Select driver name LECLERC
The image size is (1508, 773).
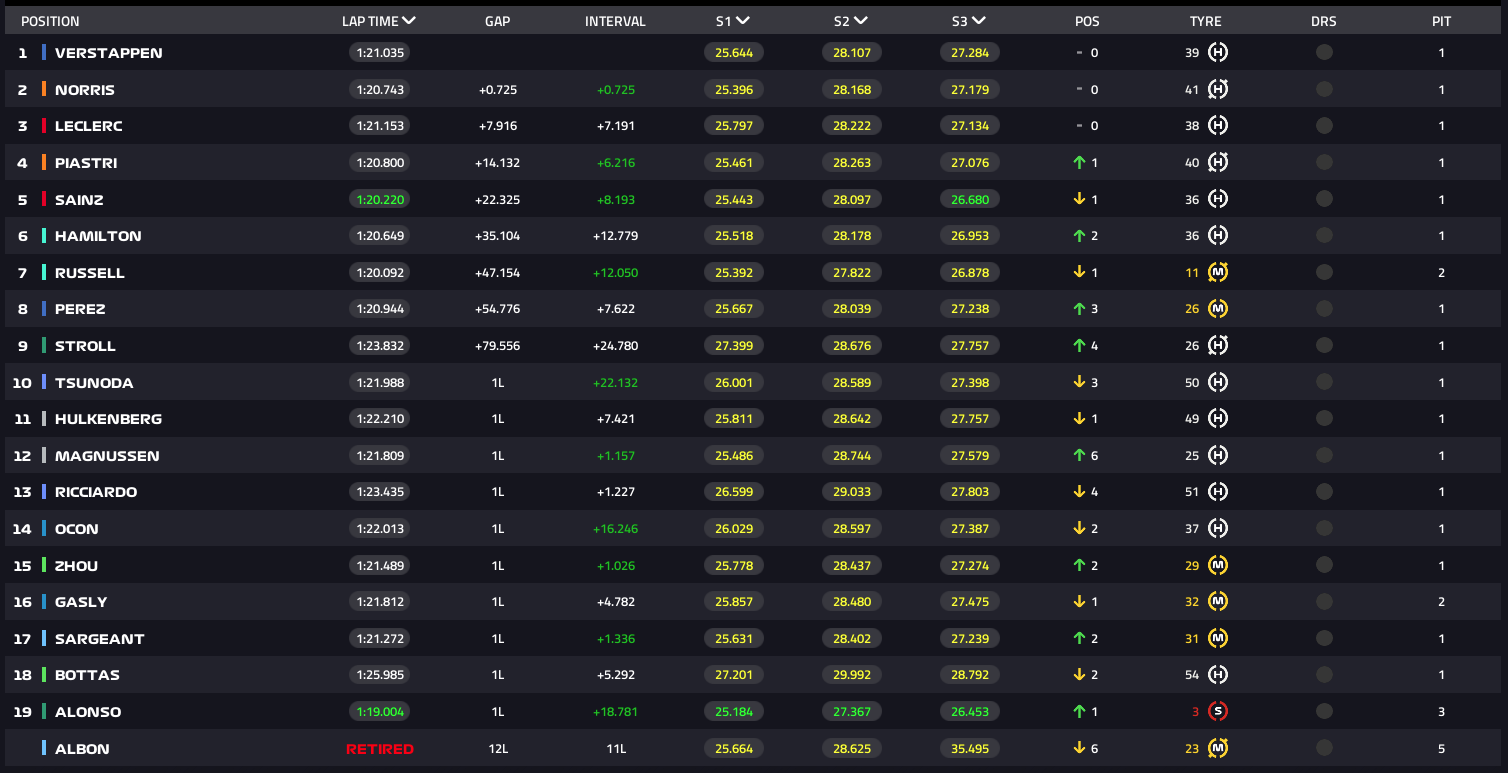(x=89, y=126)
